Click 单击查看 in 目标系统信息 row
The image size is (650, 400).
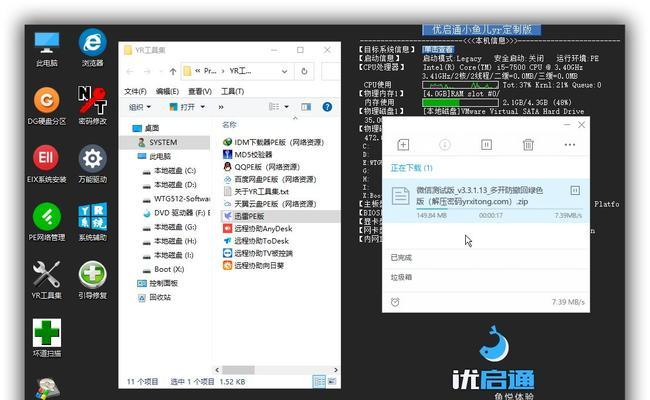click(x=438, y=49)
